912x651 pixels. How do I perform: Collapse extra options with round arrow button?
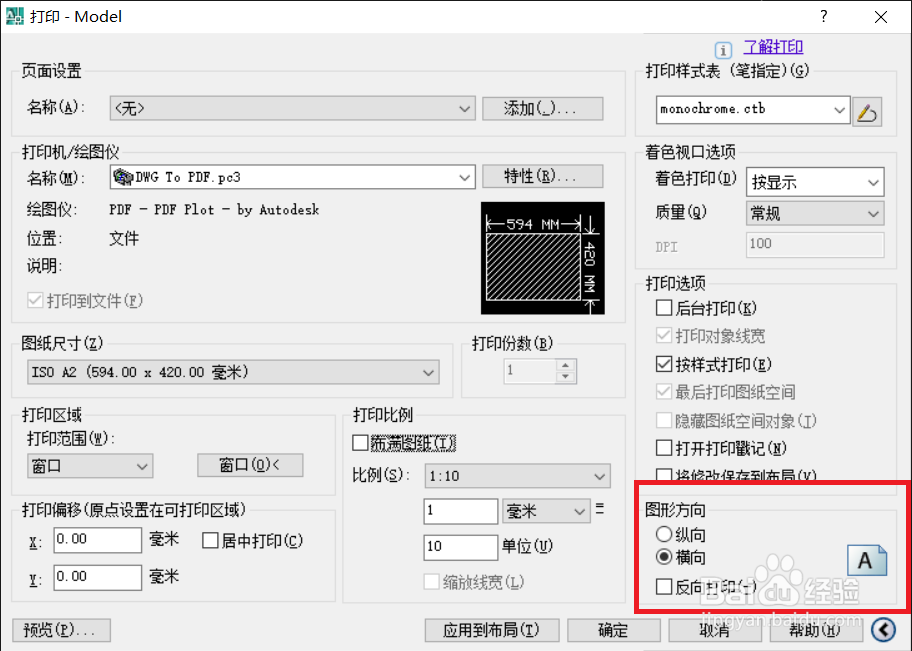pyautogui.click(x=883, y=630)
